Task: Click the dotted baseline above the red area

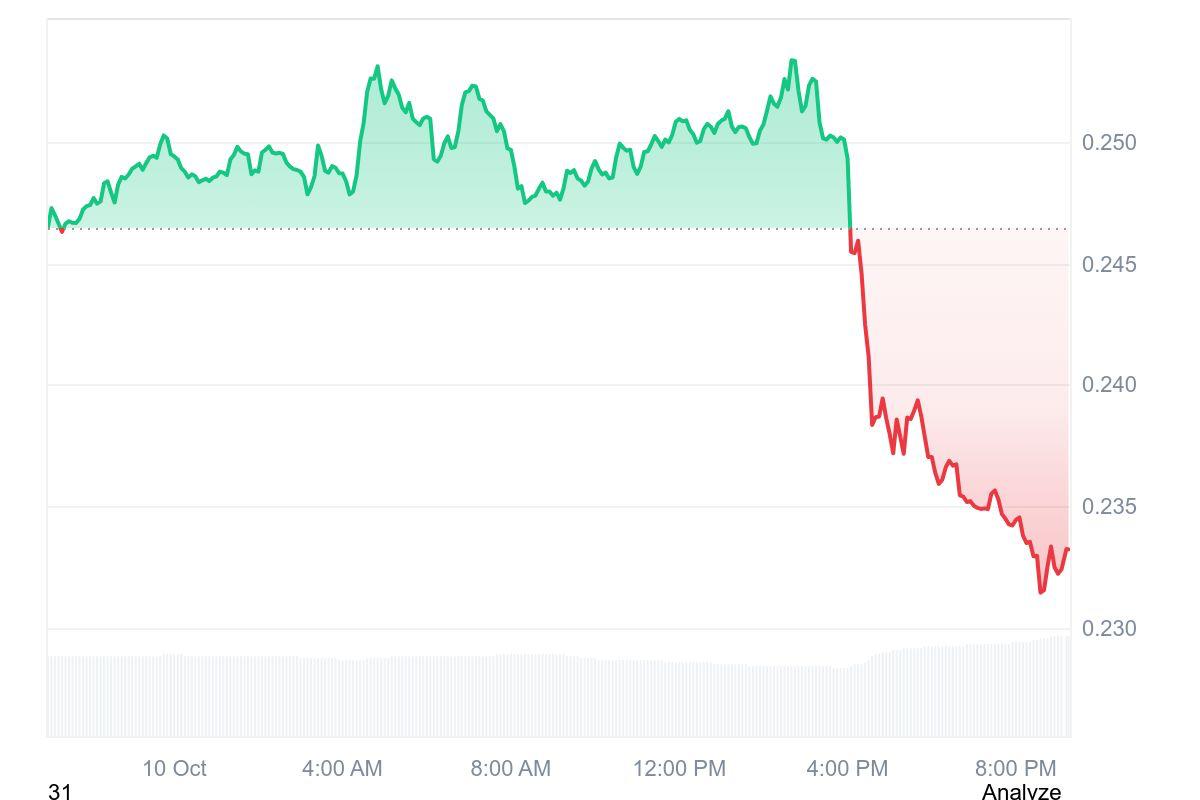Action: pyautogui.click(x=960, y=229)
